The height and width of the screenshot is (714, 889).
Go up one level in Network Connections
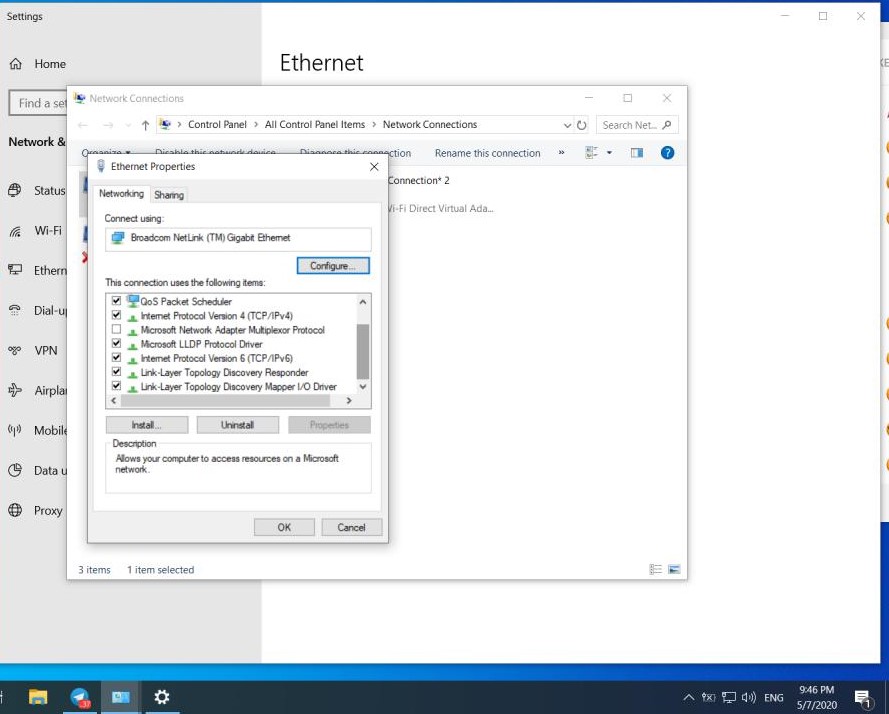[145, 125]
